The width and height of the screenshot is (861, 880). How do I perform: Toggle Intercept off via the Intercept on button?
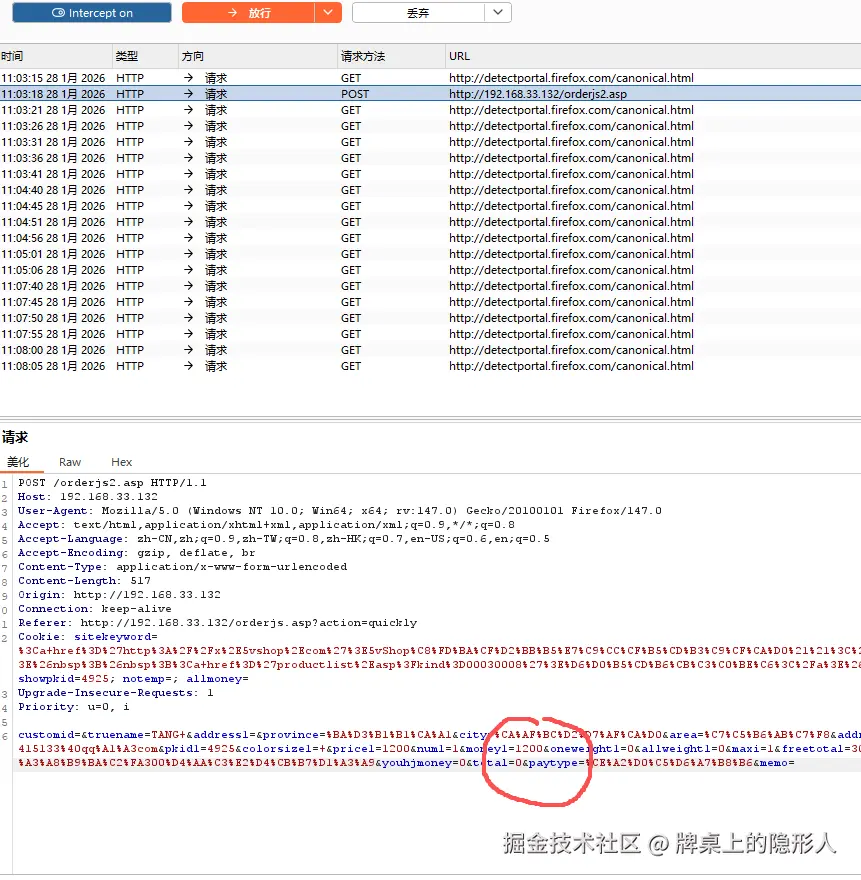pyautogui.click(x=91, y=13)
